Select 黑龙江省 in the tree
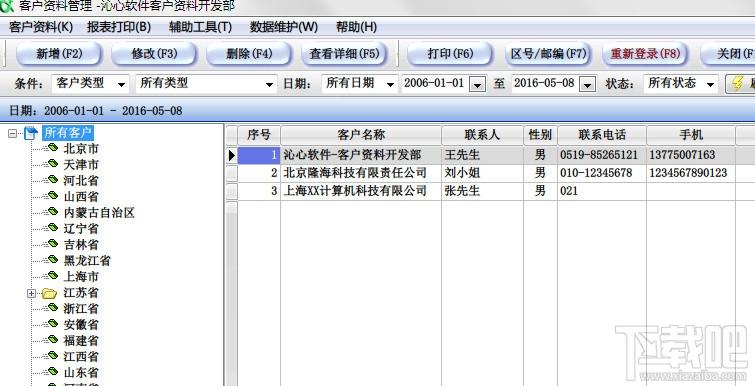This screenshot has width=755, height=386. [x=87, y=261]
